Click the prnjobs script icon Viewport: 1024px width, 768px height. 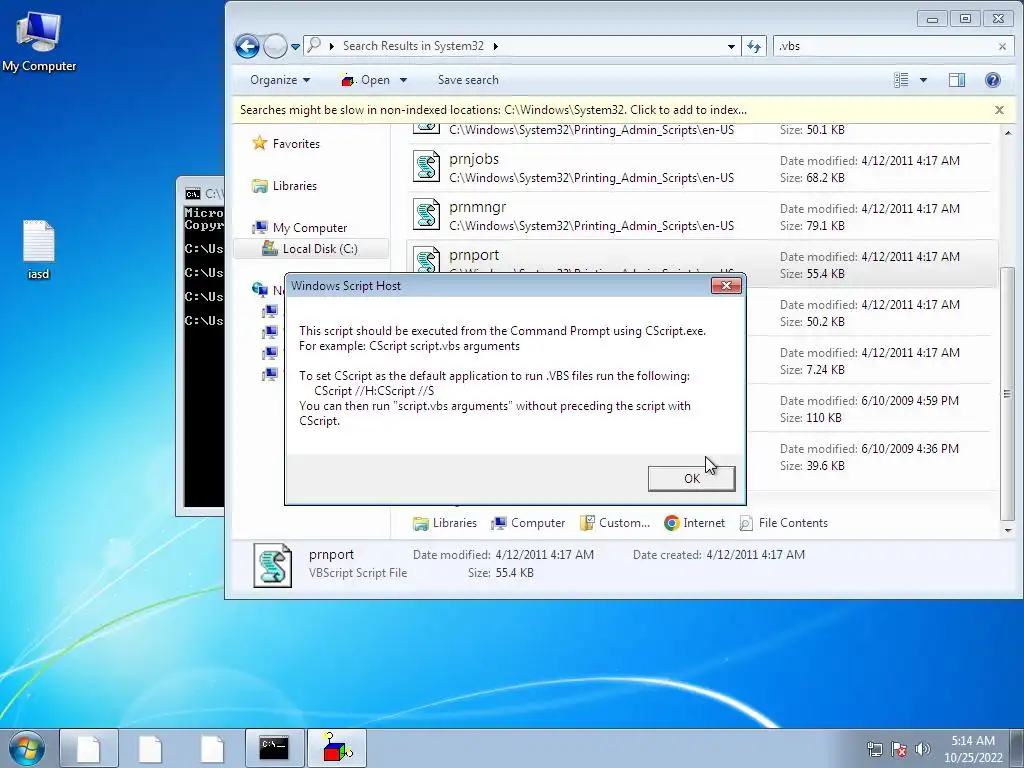426,166
